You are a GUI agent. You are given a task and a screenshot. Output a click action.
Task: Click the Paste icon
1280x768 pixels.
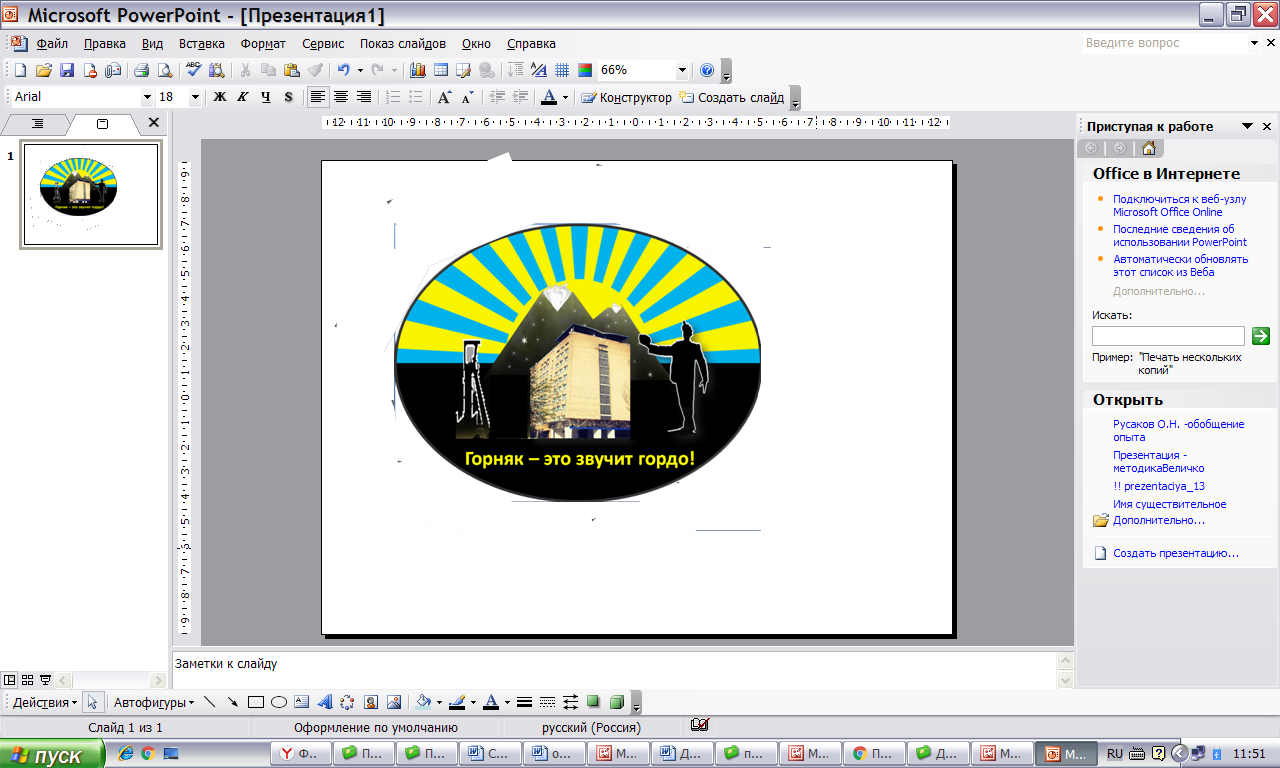(x=291, y=70)
